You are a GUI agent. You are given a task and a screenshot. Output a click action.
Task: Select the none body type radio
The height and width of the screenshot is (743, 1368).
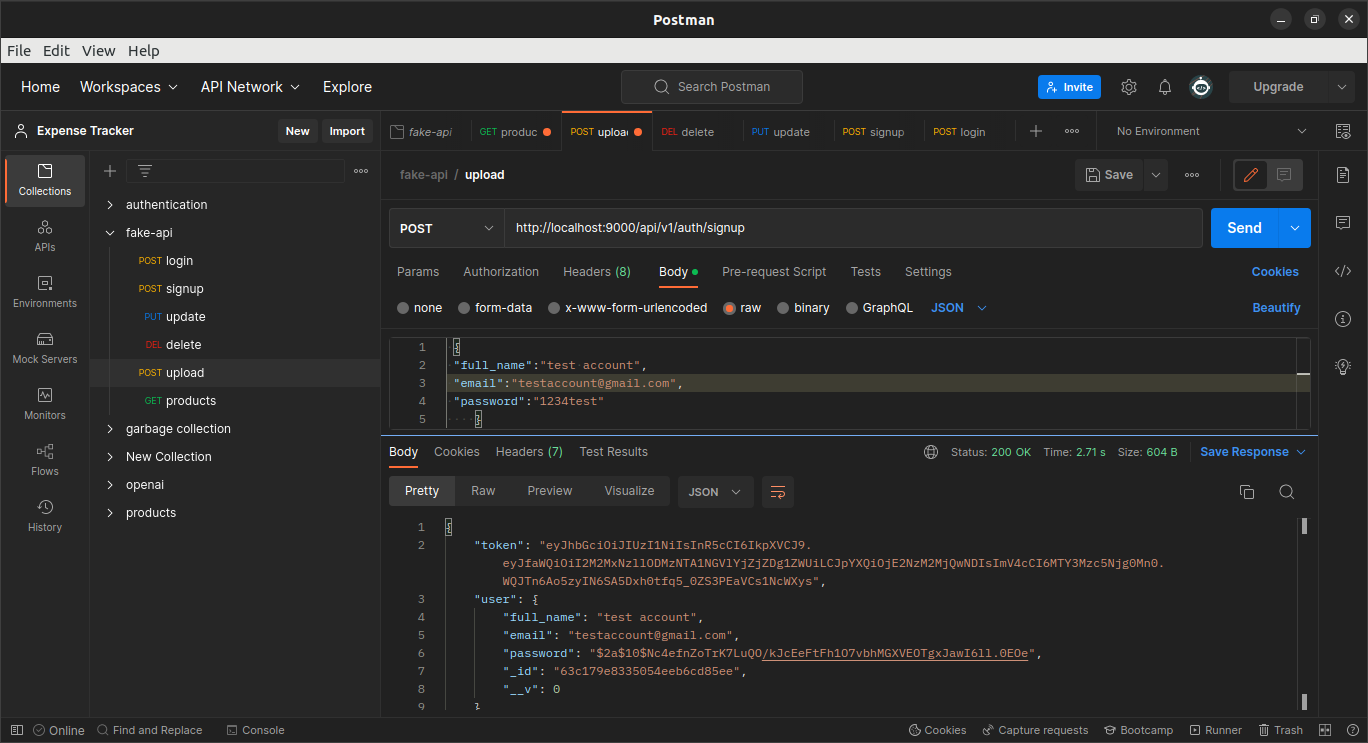pos(403,308)
